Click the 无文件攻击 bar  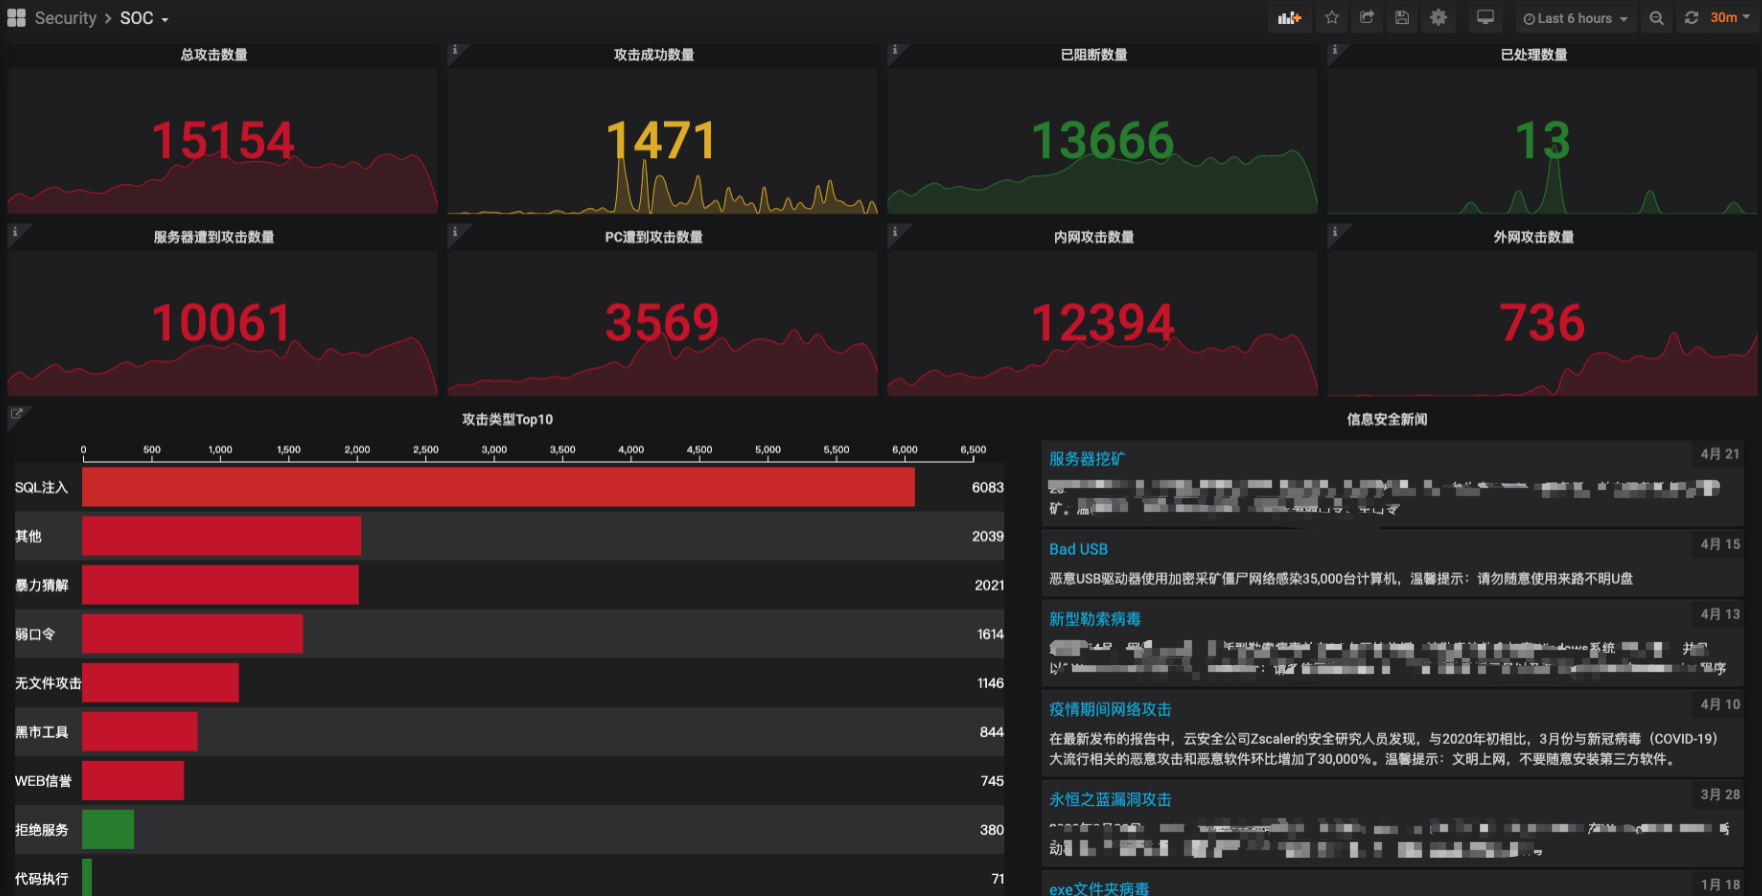pos(160,683)
